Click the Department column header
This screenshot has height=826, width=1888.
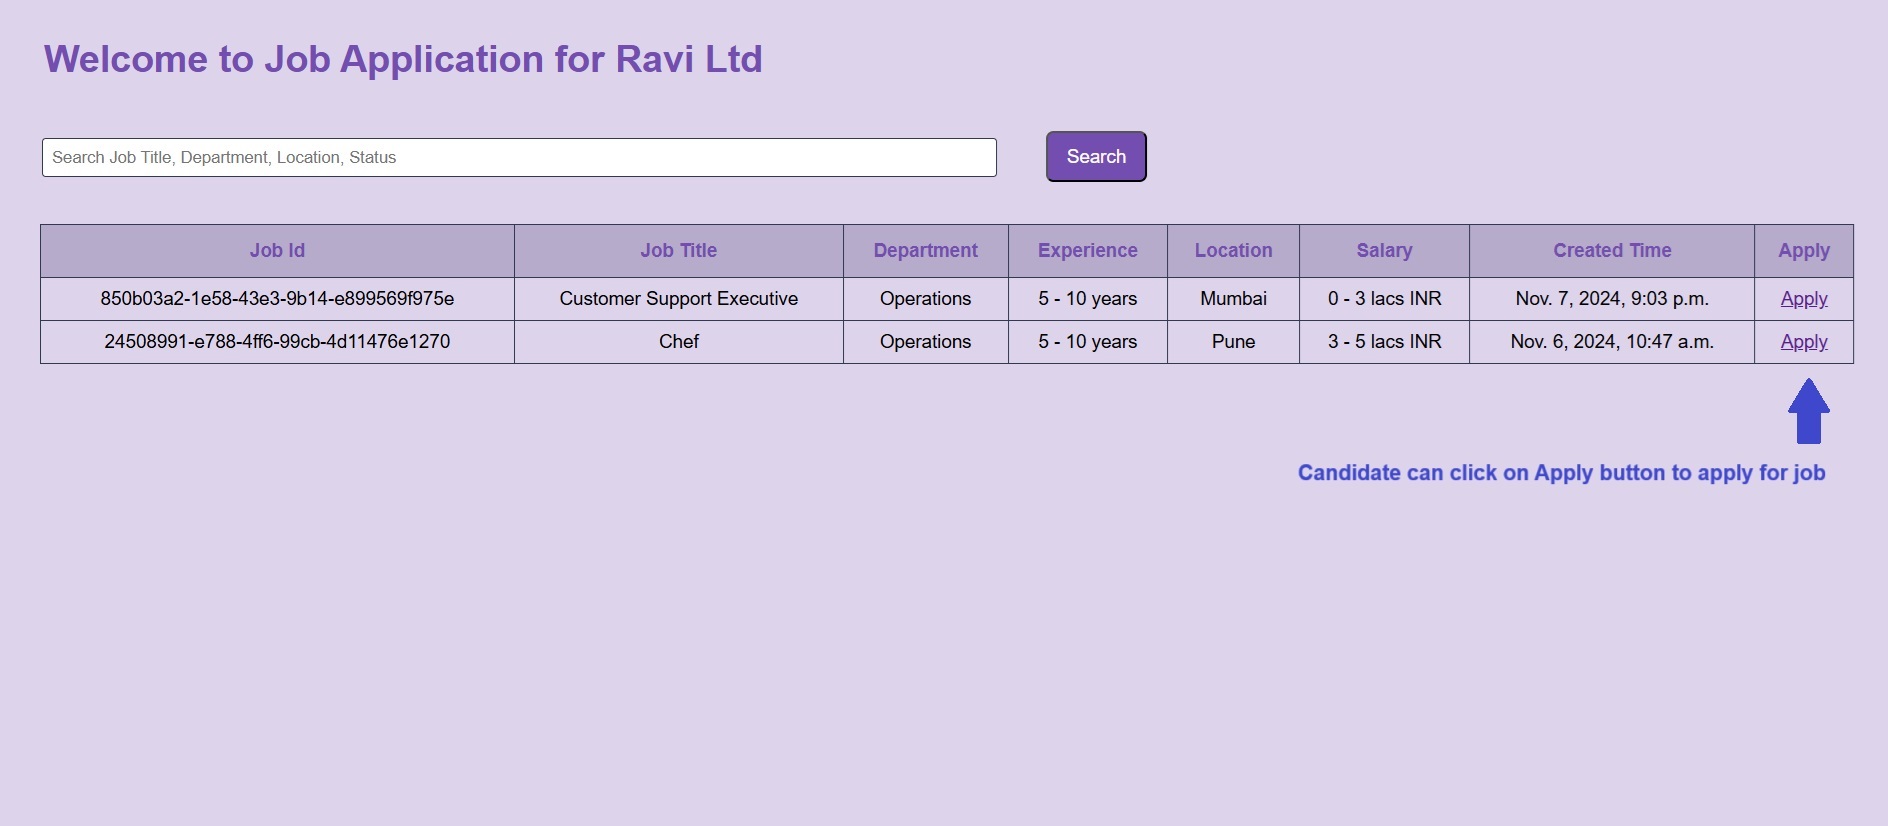[925, 250]
